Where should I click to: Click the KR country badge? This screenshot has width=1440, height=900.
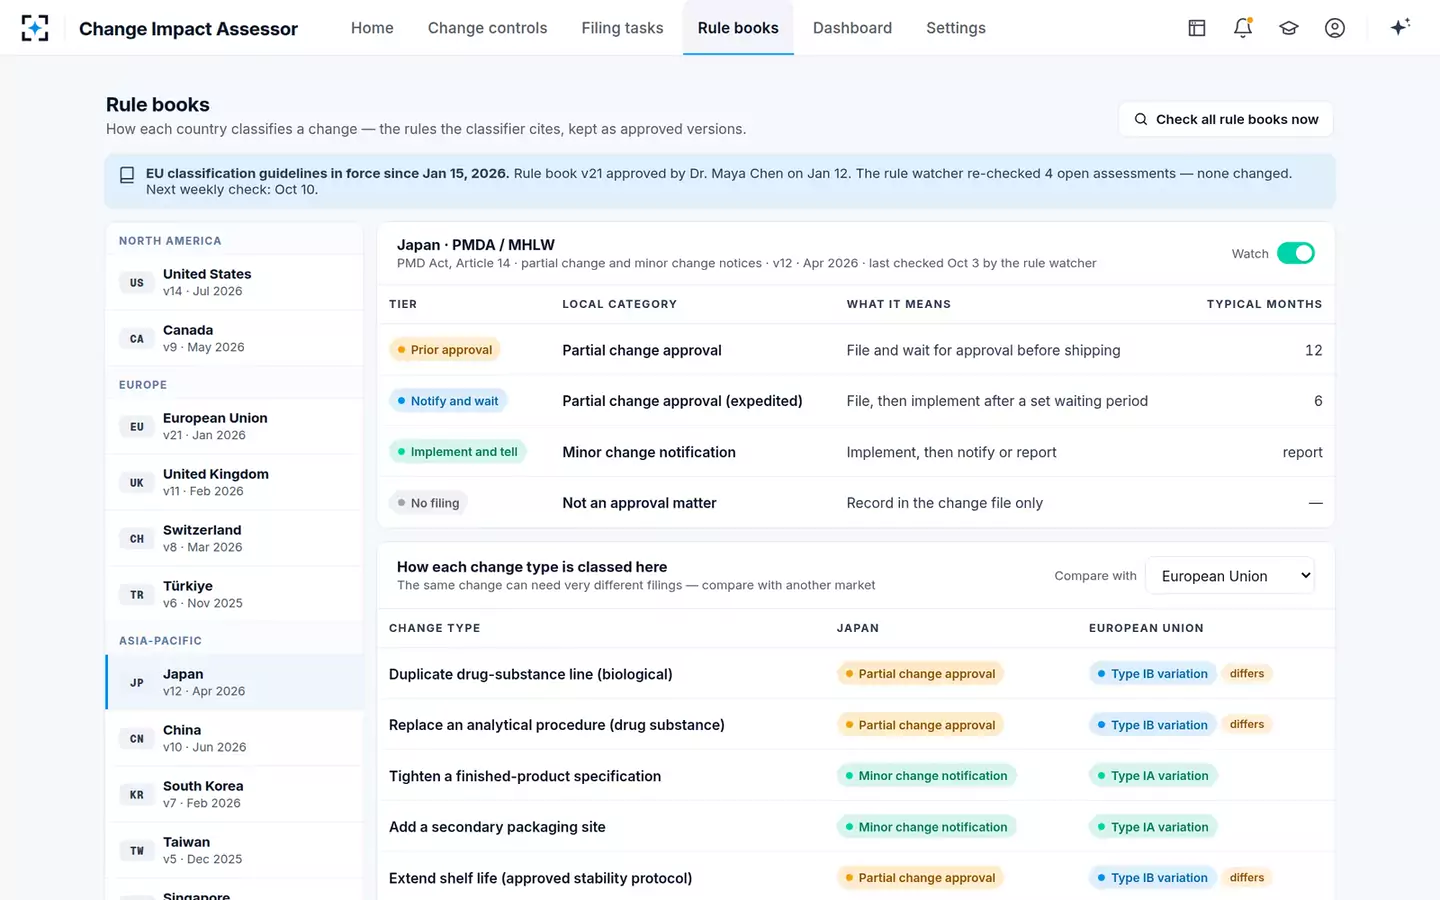tap(137, 795)
